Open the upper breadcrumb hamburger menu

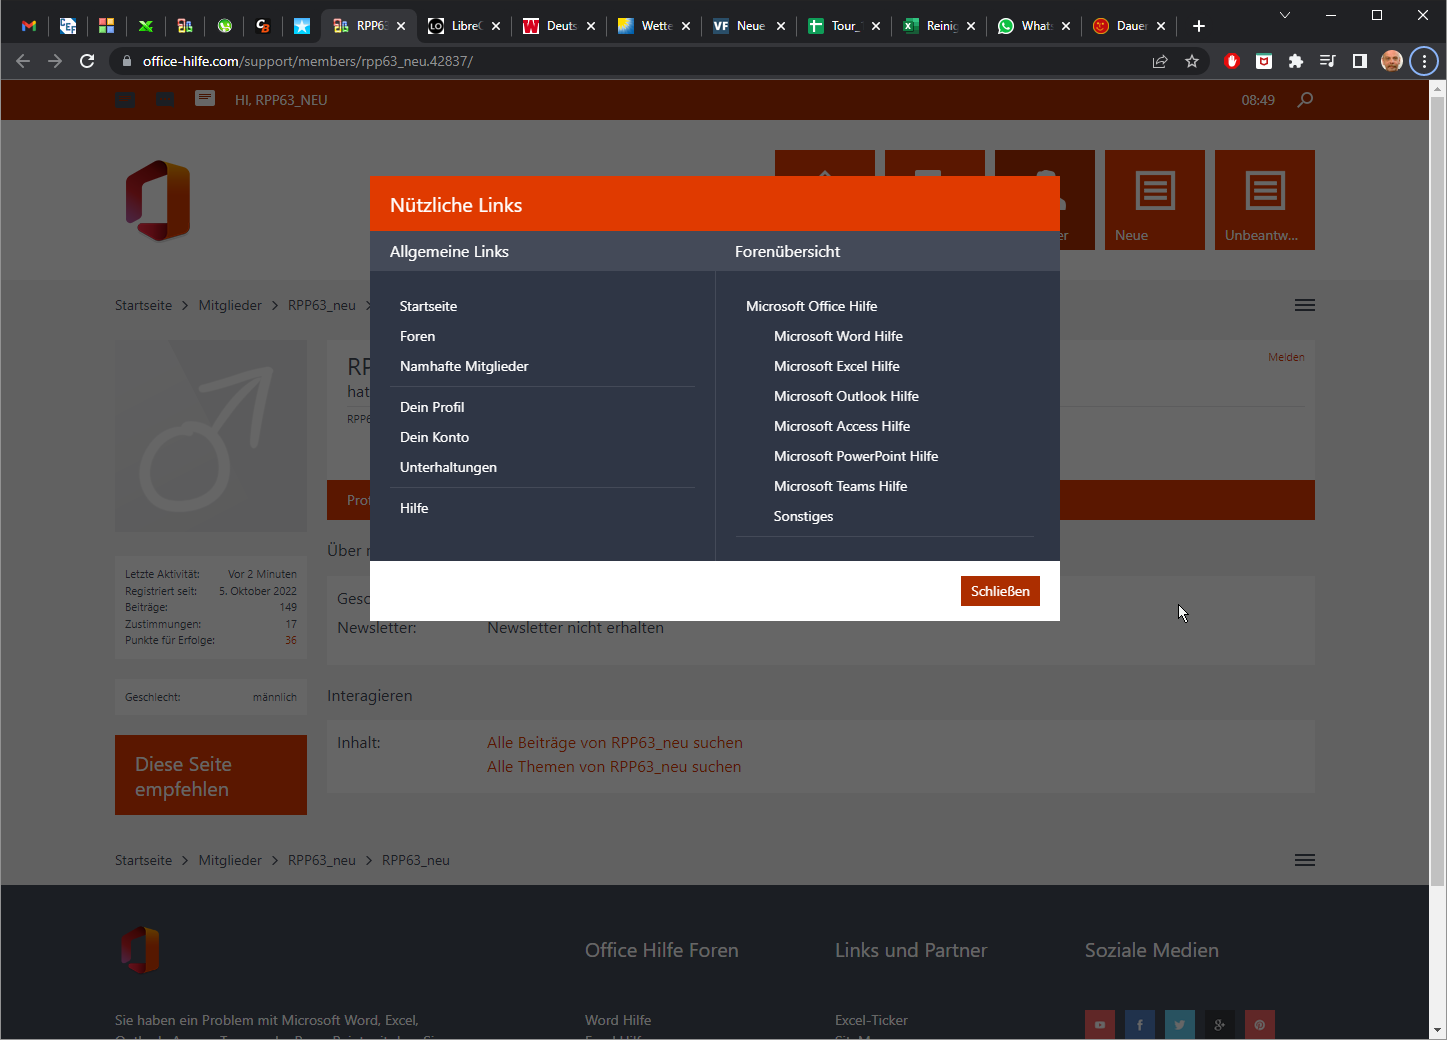coord(1305,305)
